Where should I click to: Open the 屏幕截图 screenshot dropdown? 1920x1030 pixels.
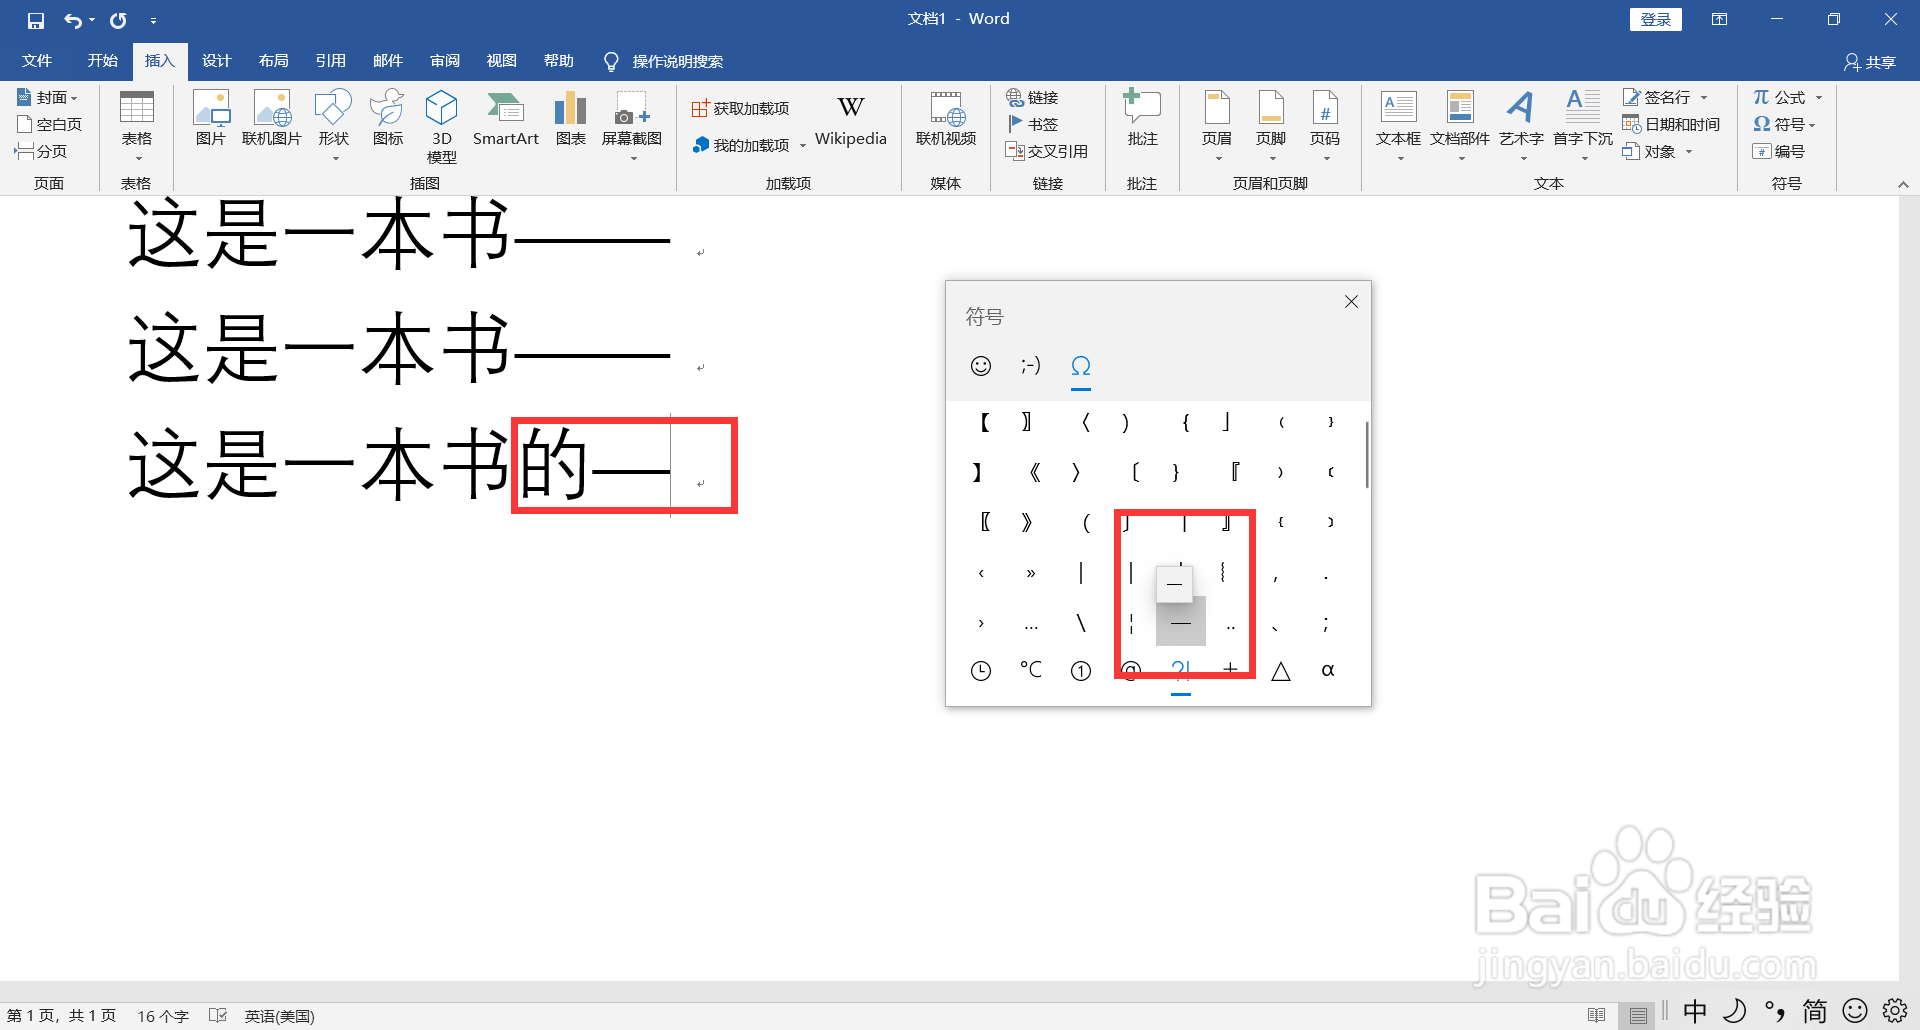click(632, 127)
